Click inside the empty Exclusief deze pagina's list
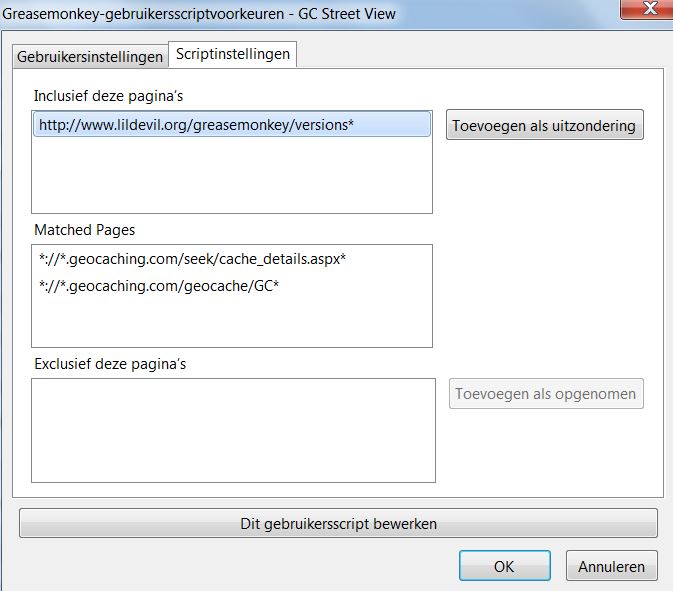 pyautogui.click(x=233, y=430)
